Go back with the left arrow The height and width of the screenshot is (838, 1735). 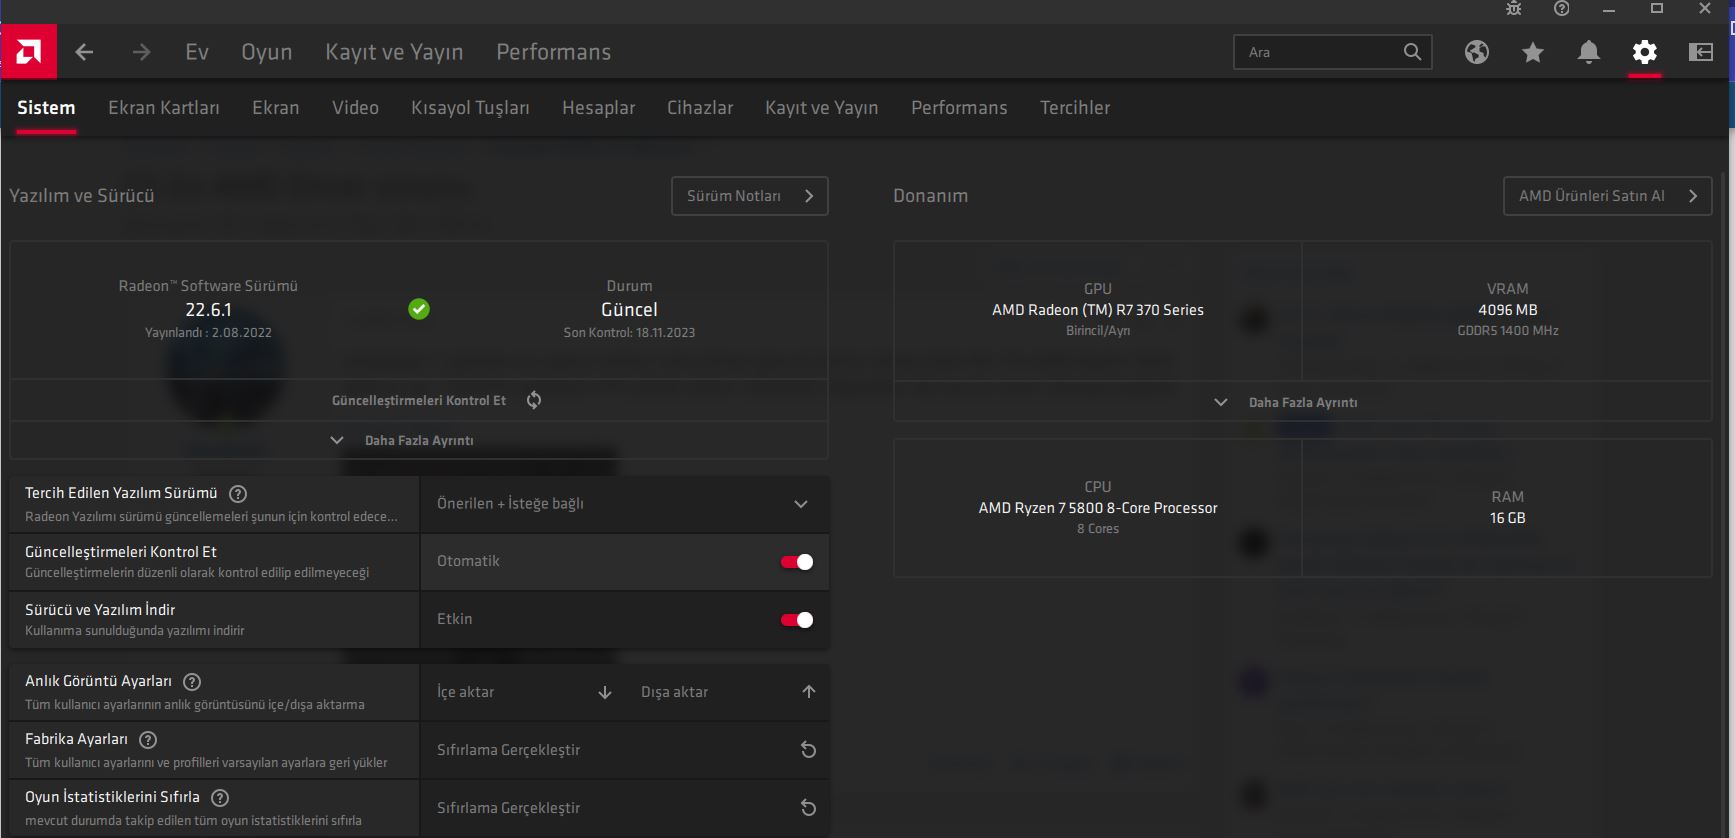85,52
